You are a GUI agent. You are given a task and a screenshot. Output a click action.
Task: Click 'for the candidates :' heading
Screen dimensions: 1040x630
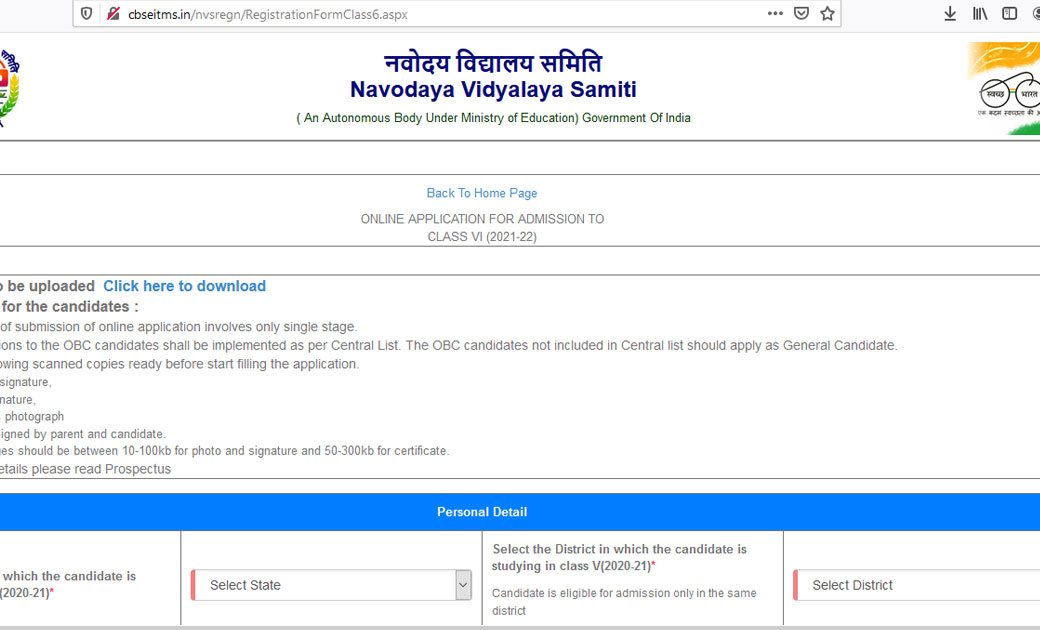click(70, 306)
